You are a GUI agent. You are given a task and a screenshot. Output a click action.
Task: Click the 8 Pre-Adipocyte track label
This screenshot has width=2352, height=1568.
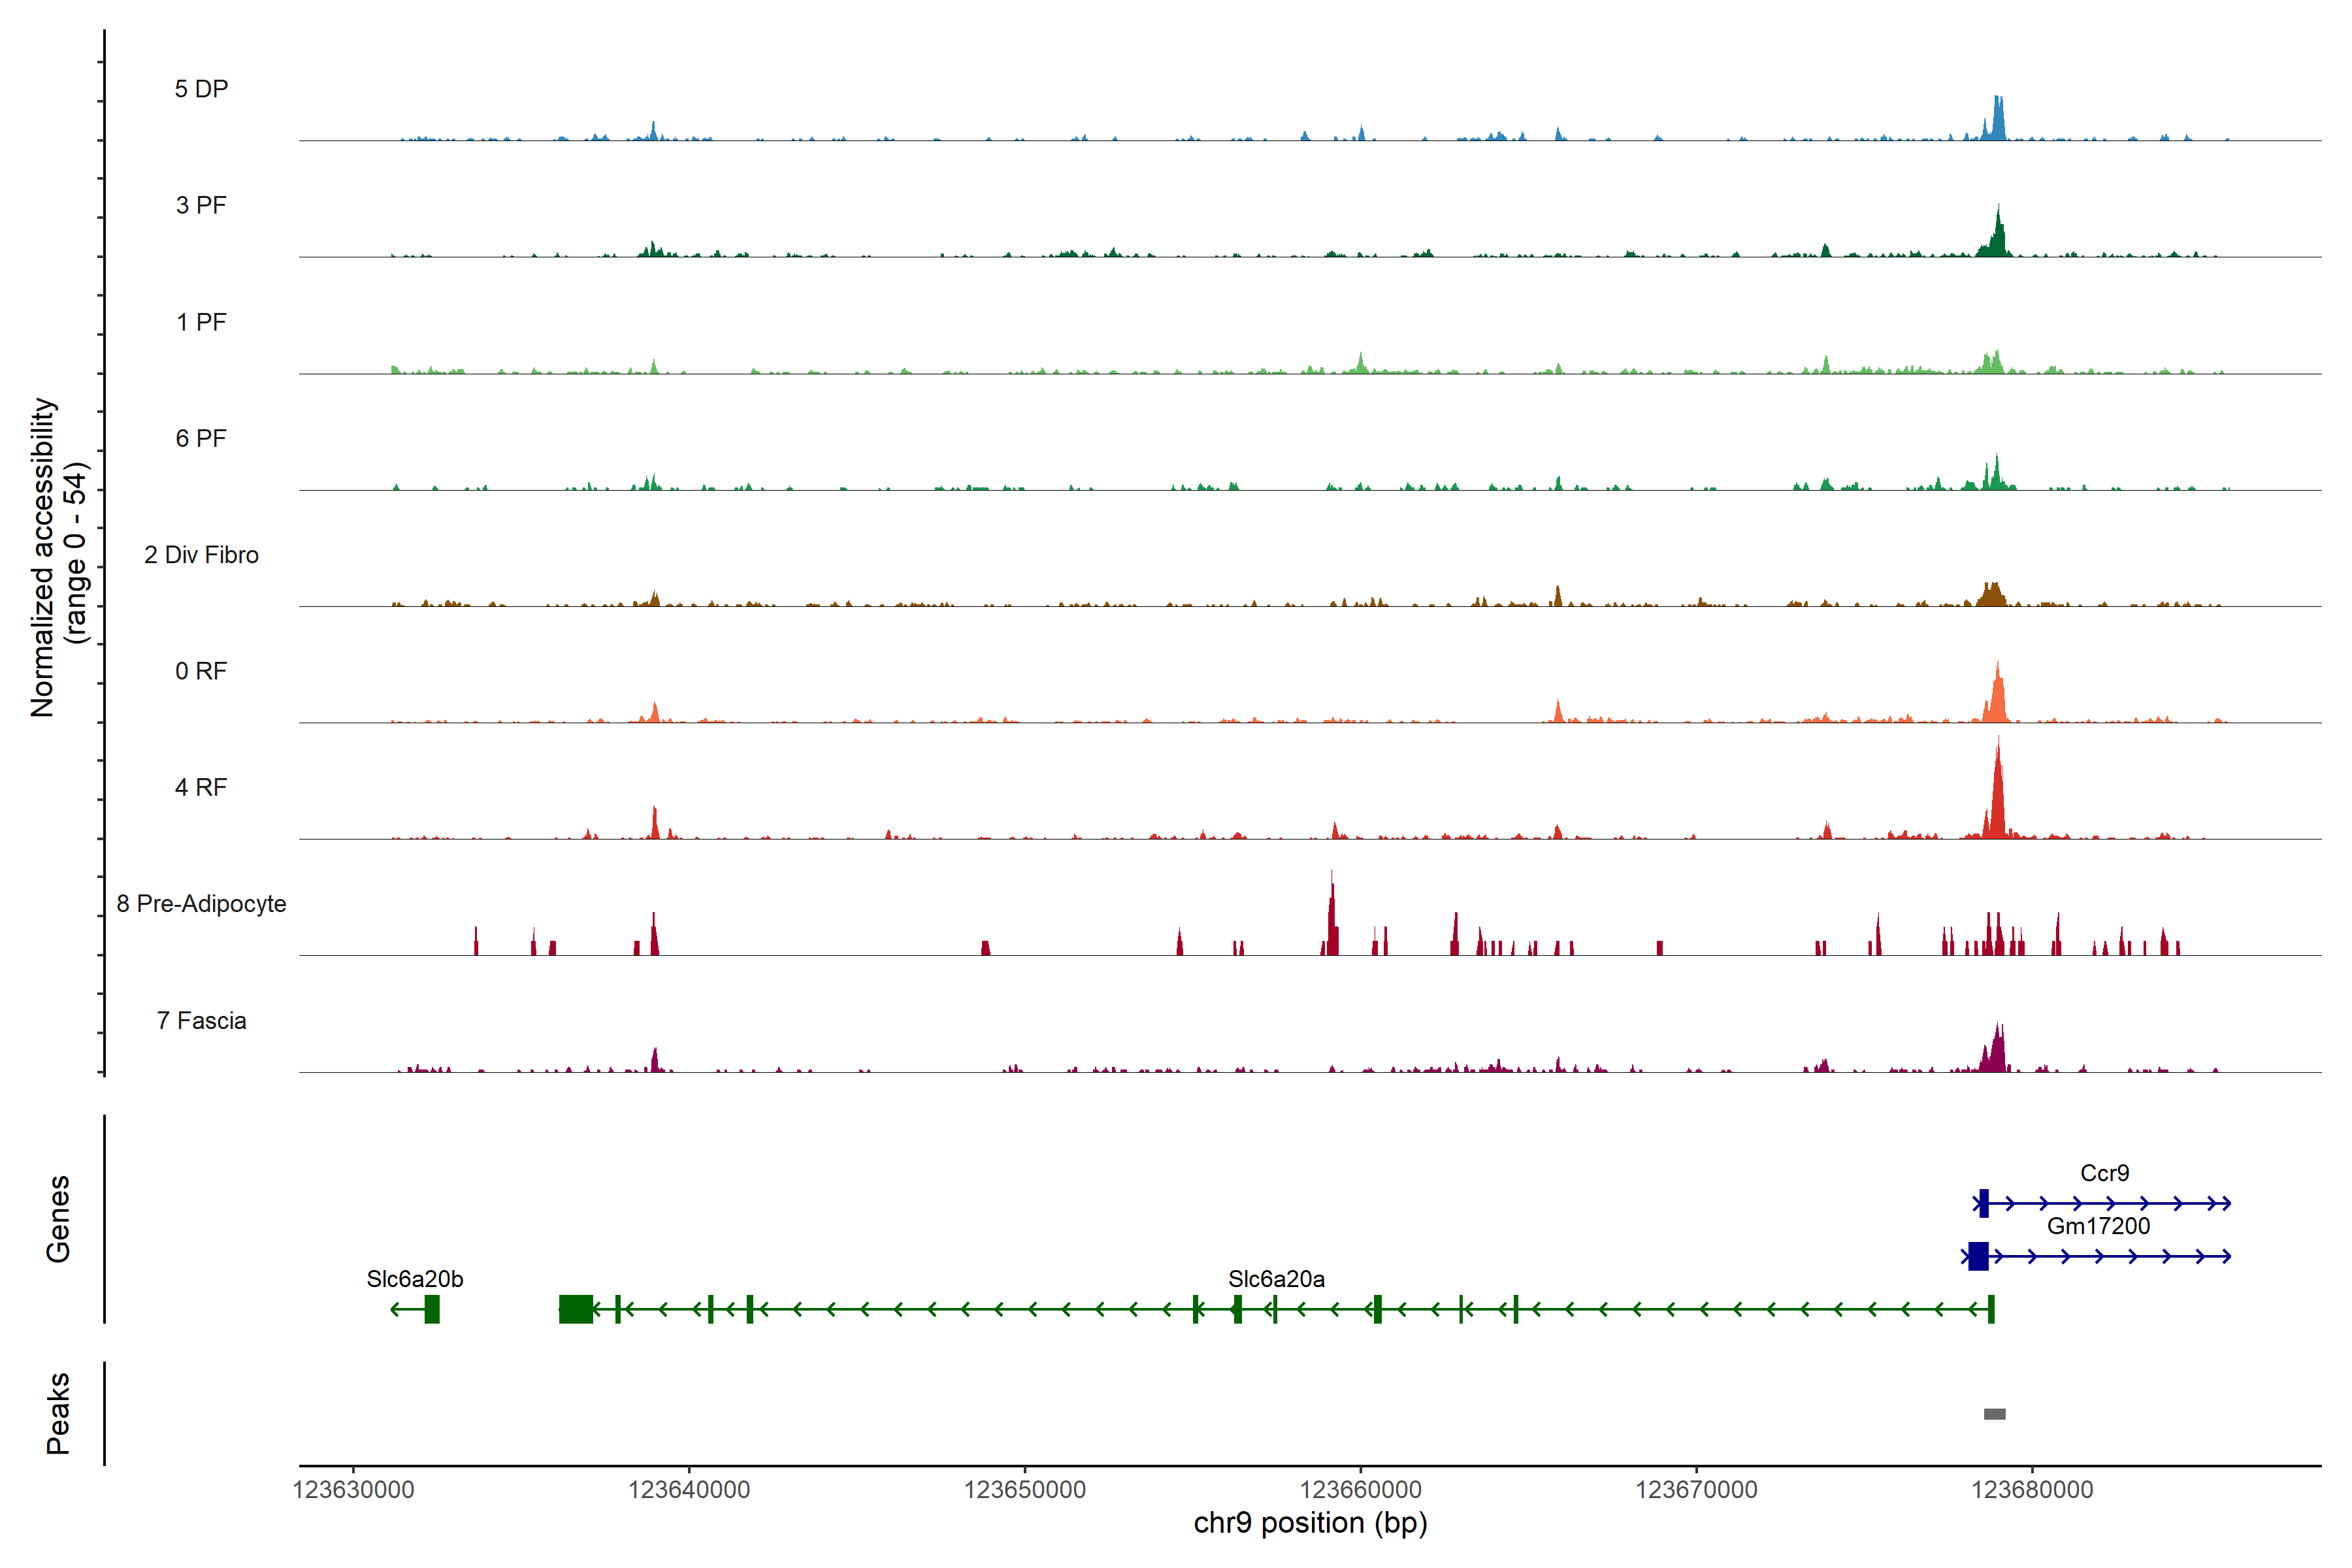tap(201, 904)
